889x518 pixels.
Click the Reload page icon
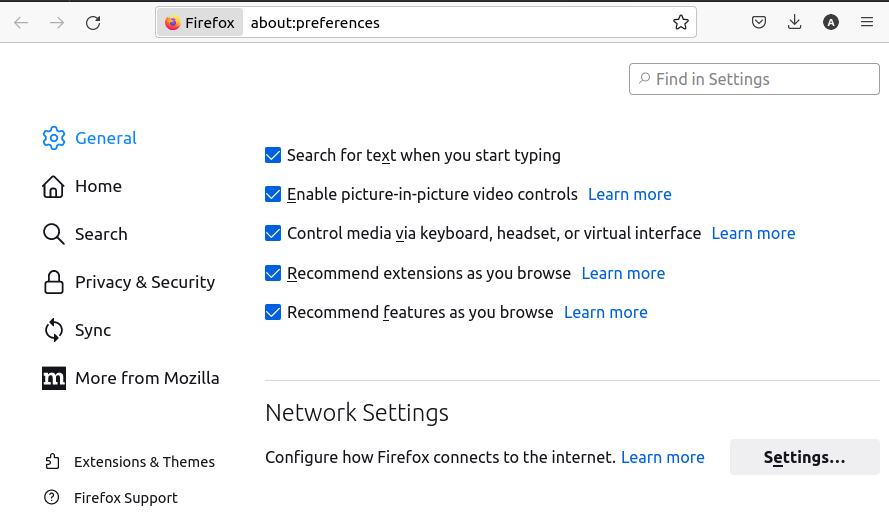pyautogui.click(x=93, y=22)
